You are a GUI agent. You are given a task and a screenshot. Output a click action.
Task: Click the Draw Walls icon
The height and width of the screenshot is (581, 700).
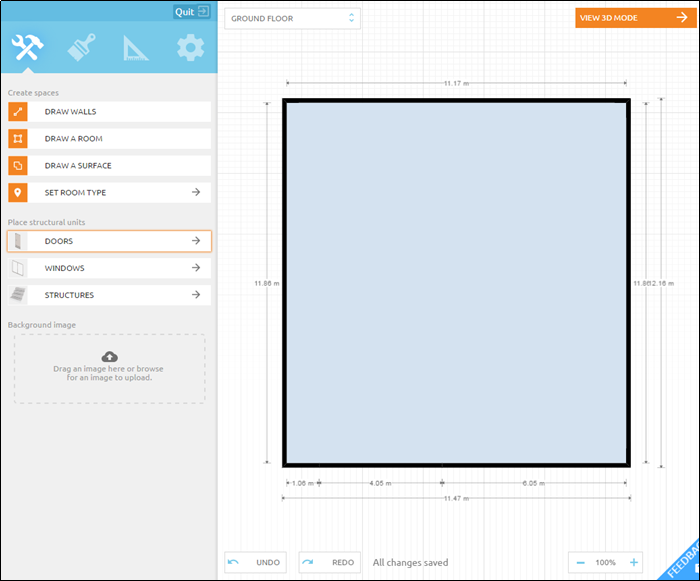tap(18, 112)
